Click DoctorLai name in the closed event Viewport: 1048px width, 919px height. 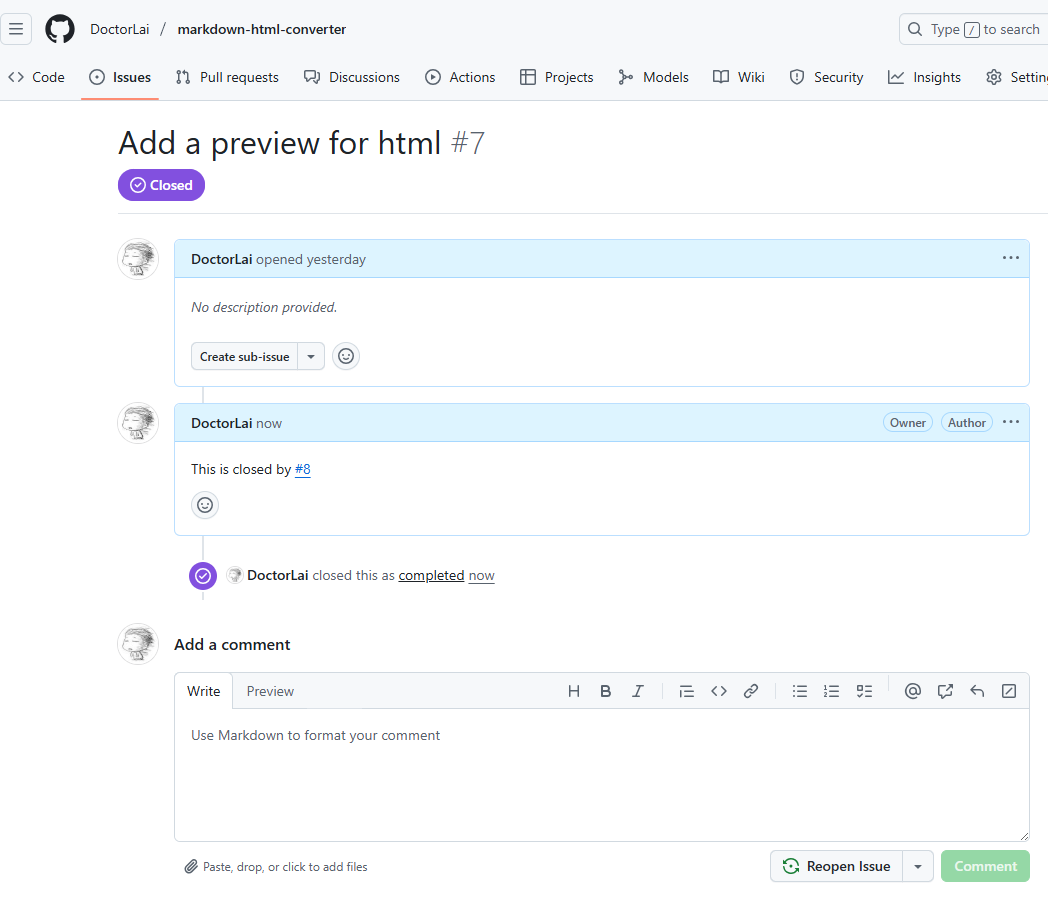(x=277, y=575)
